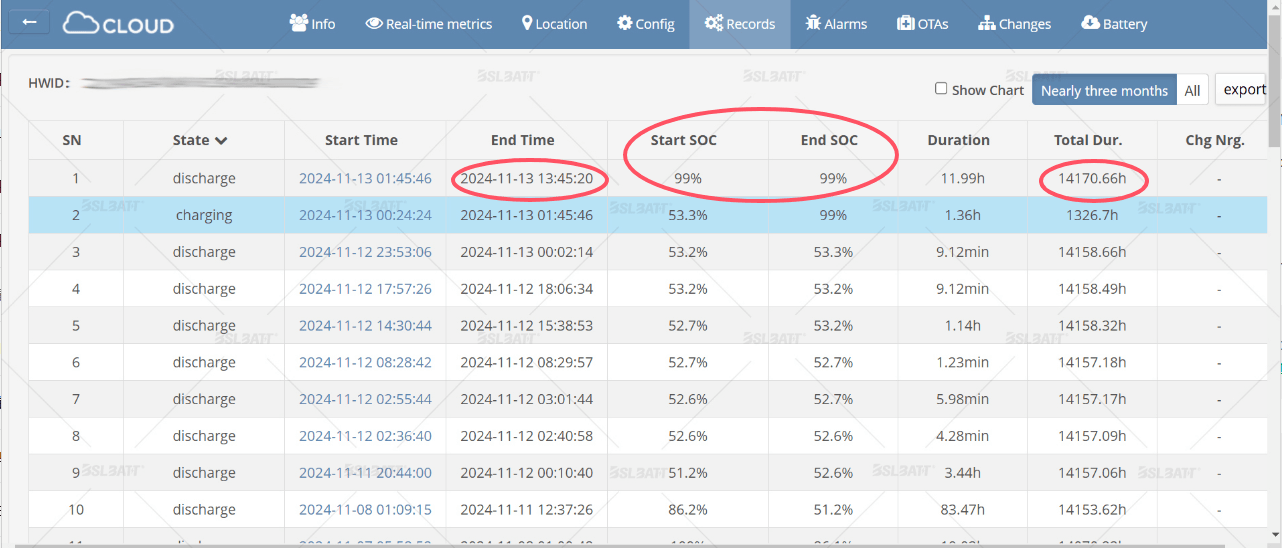
Task: Switch to the Location tab
Action: pos(555,24)
